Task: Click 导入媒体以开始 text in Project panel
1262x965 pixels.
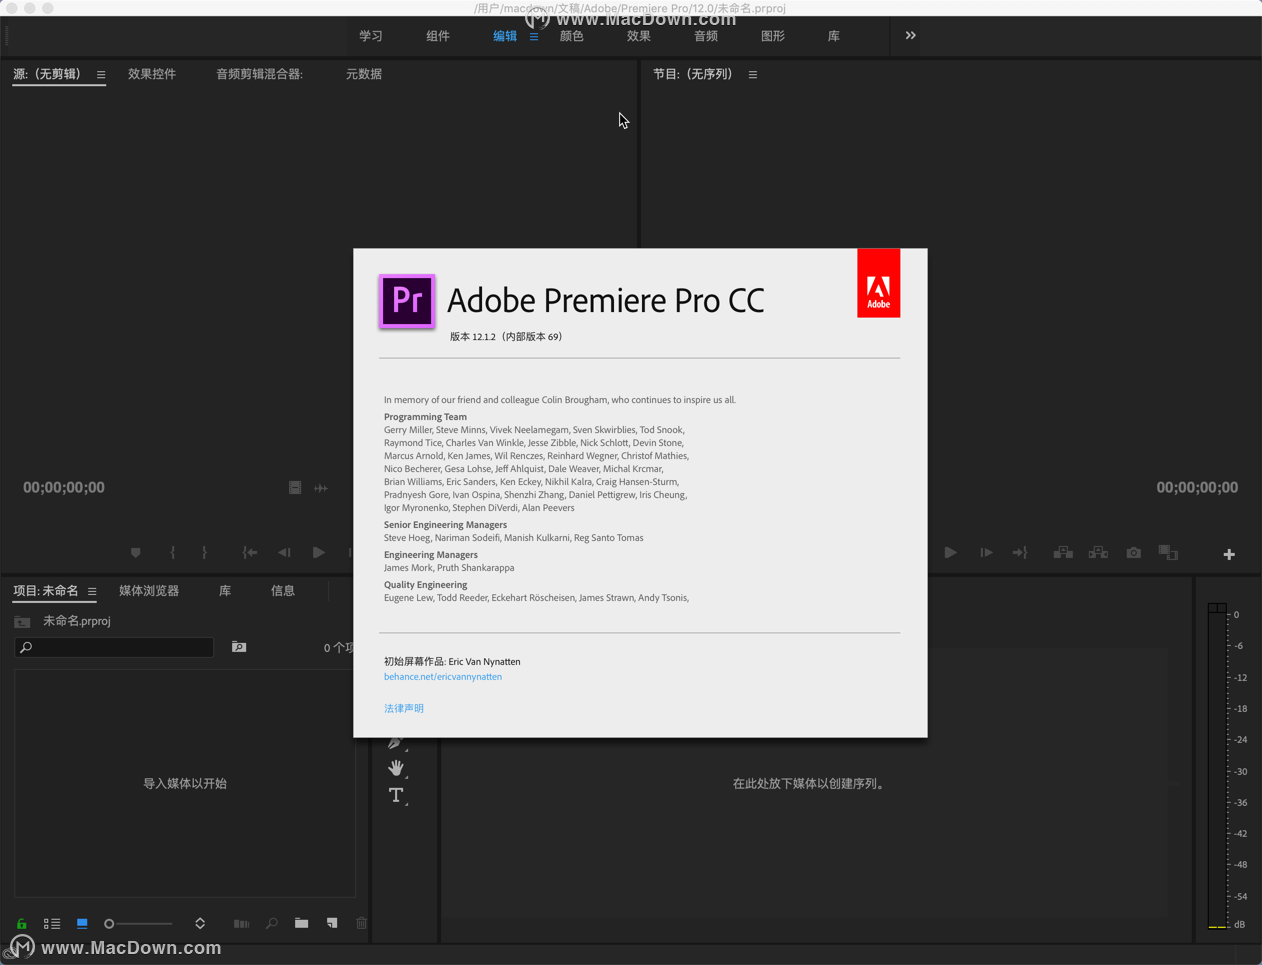Action: coord(185,784)
